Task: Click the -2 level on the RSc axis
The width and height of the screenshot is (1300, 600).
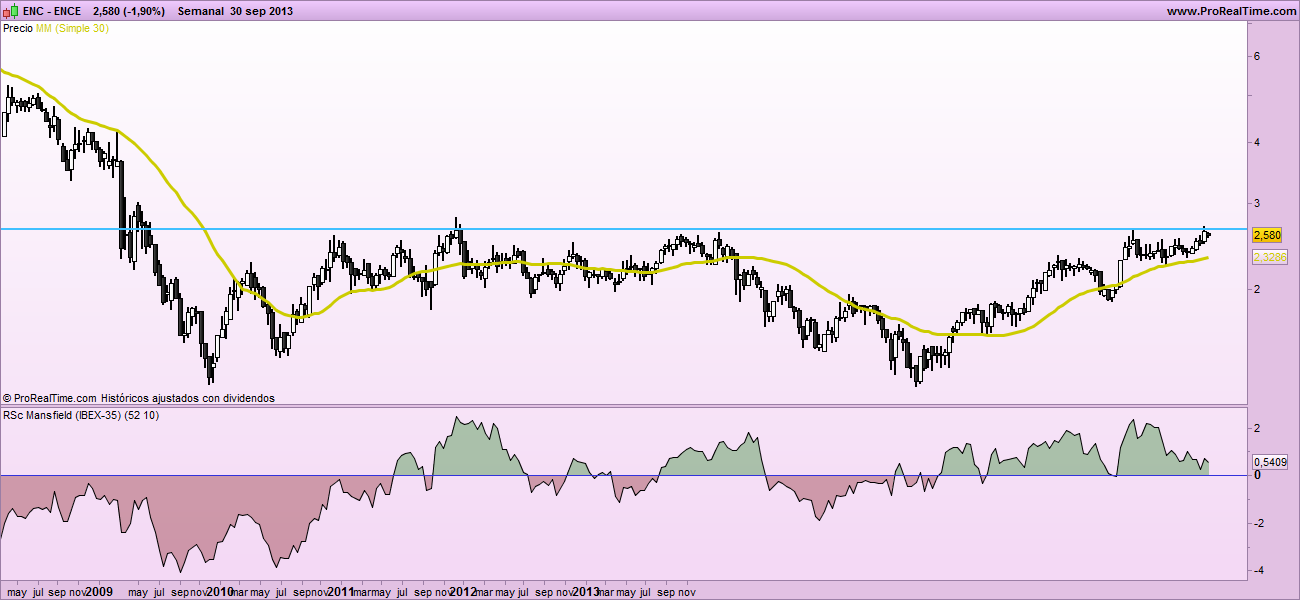Action: pos(1258,523)
